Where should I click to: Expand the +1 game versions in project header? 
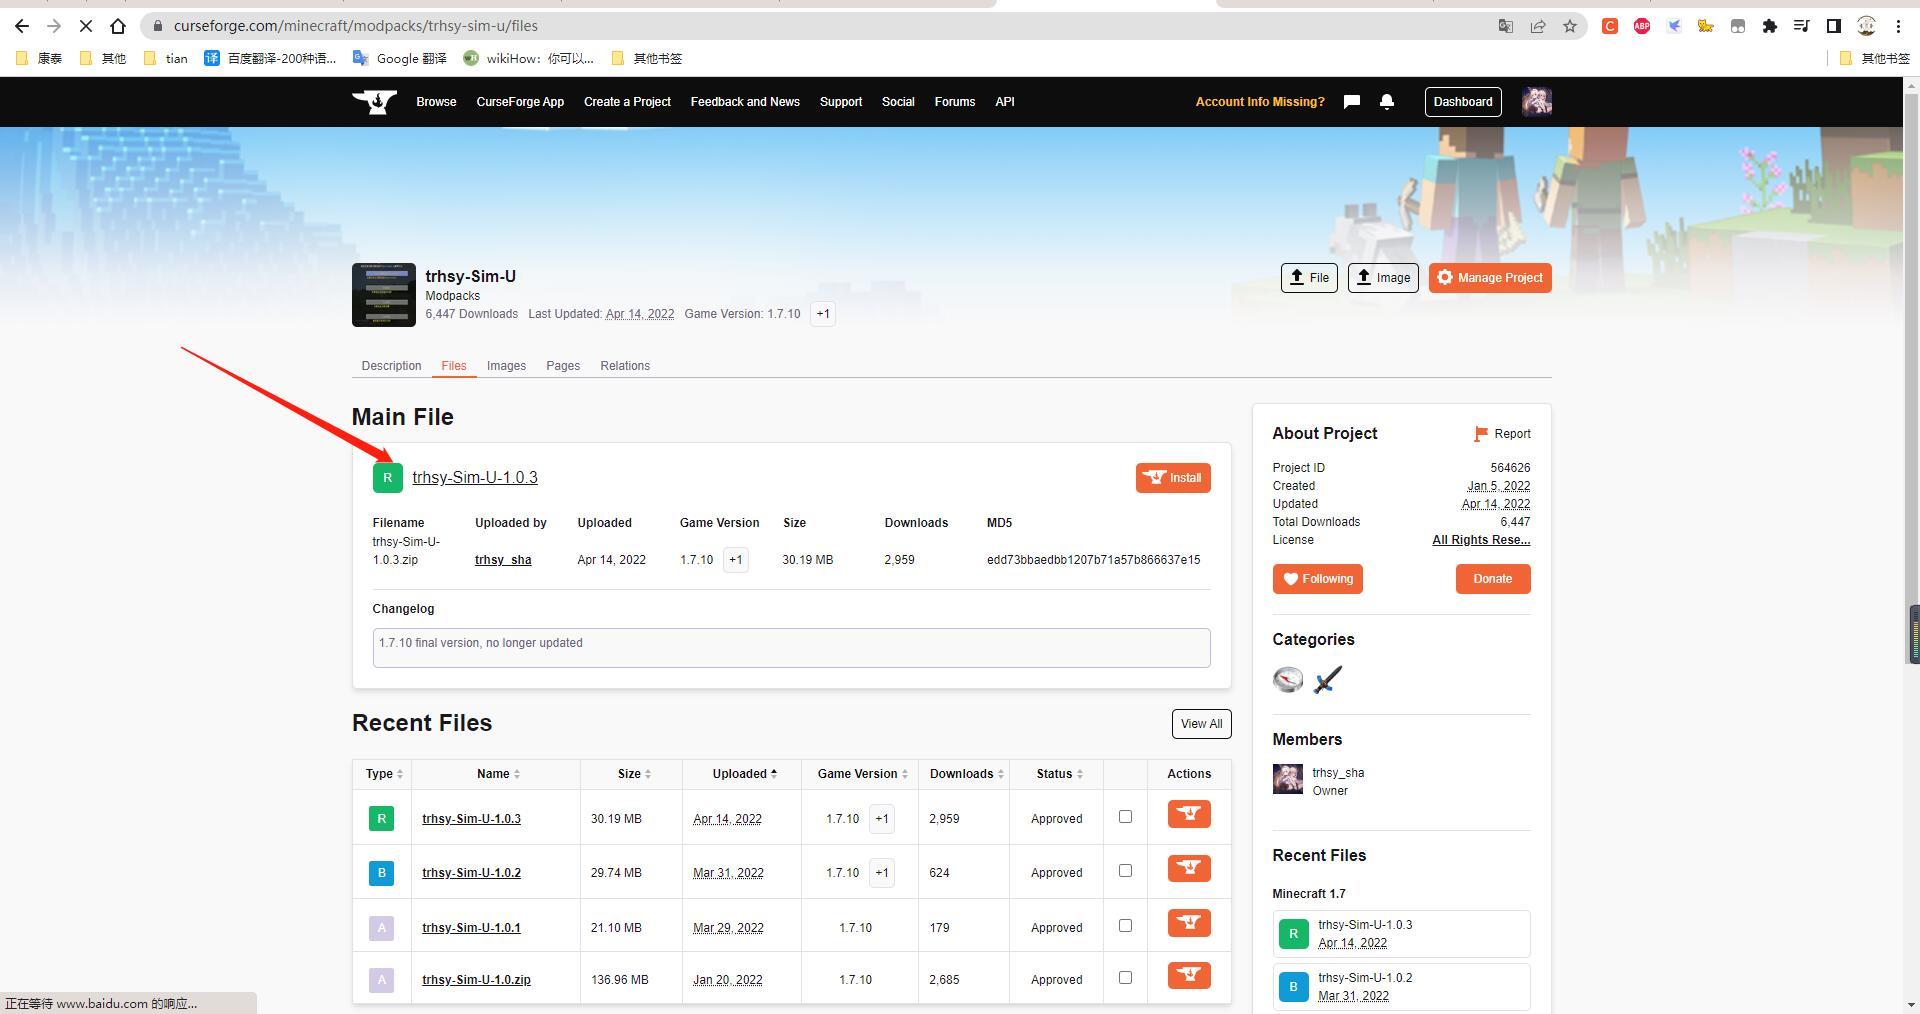point(823,314)
